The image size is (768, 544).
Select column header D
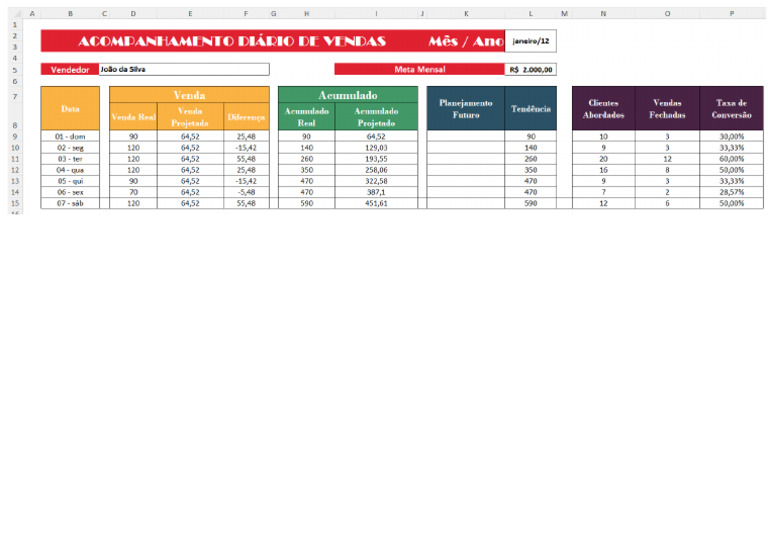tap(133, 14)
